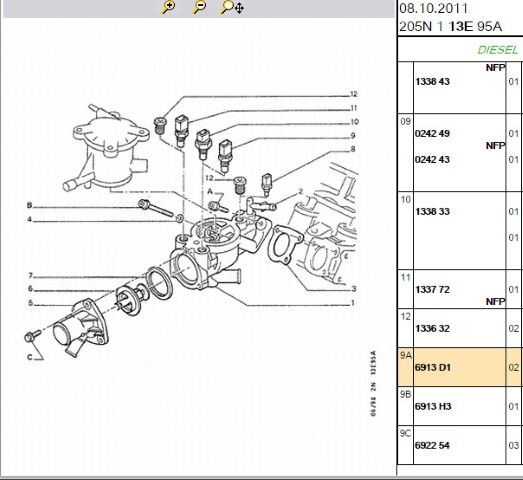Select part number 1338 43

tap(432, 82)
